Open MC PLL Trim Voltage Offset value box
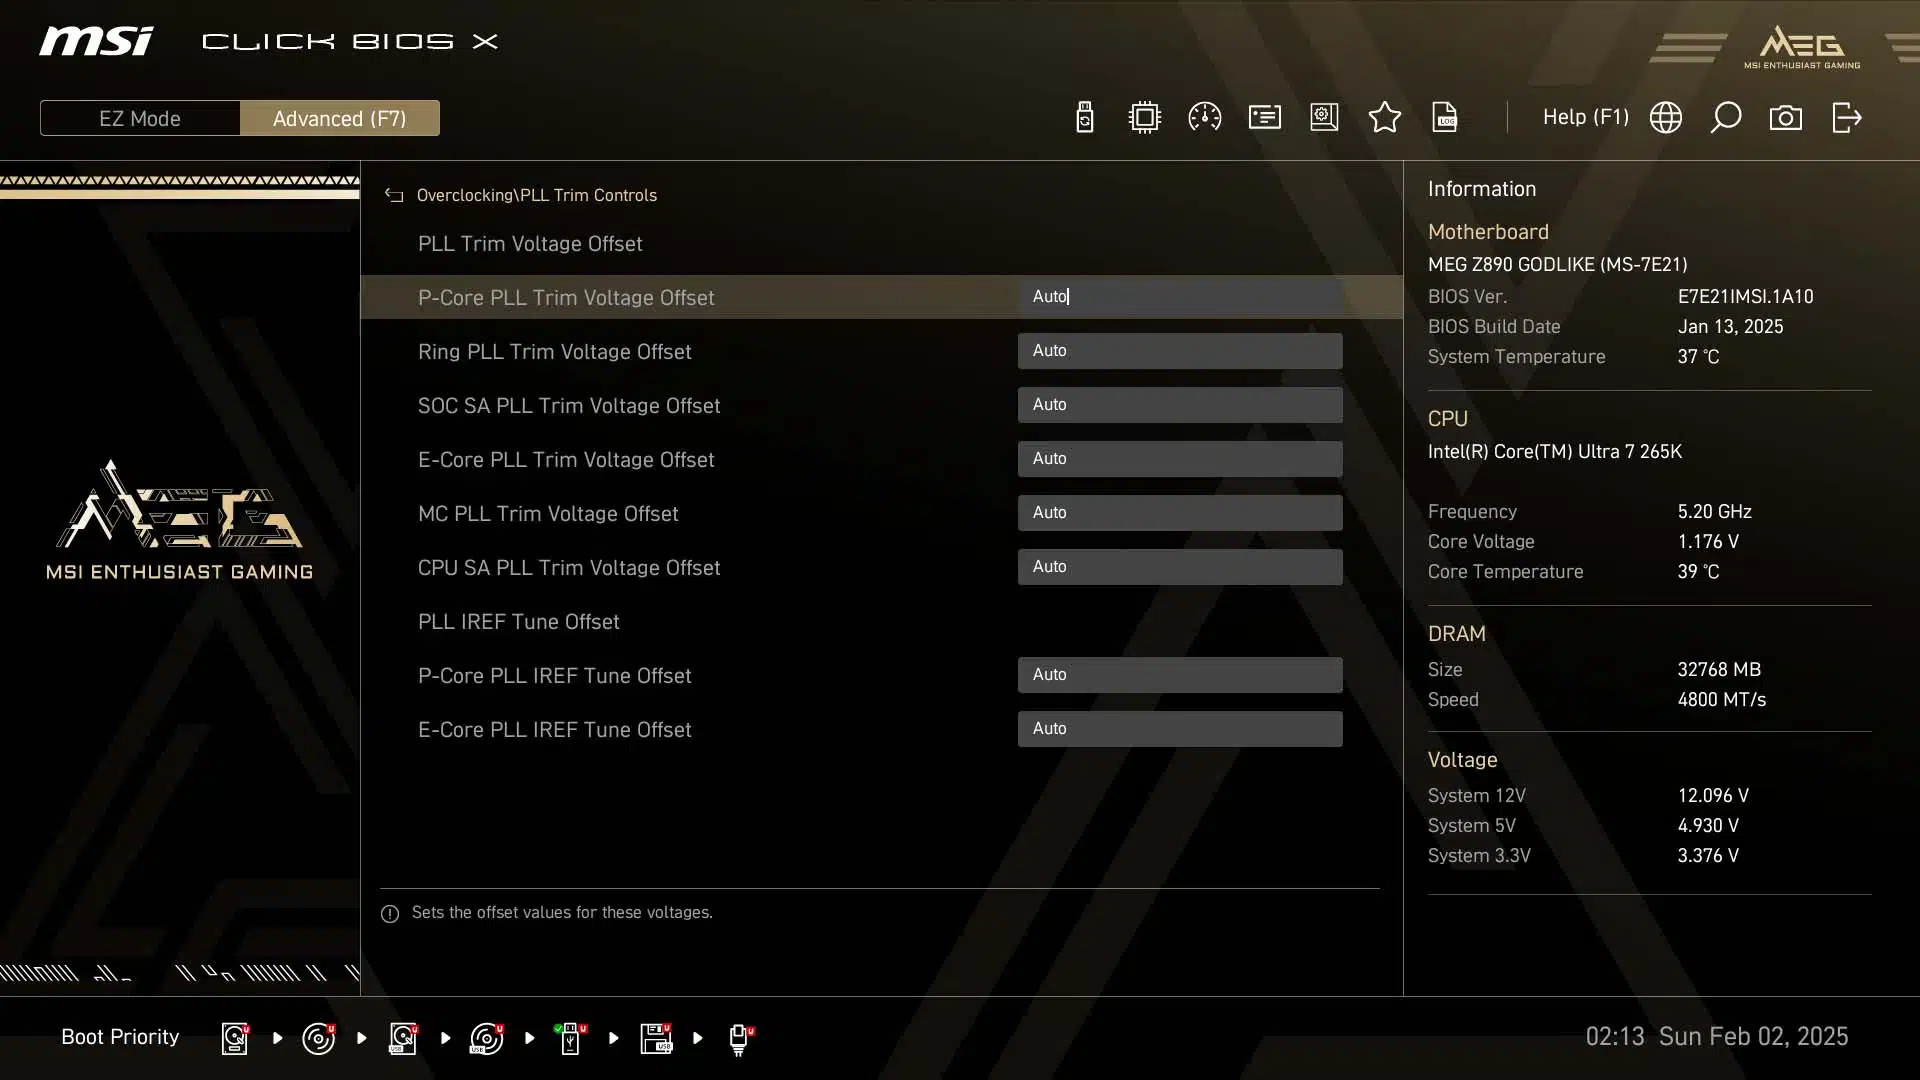Image resolution: width=1920 pixels, height=1080 pixels. click(1180, 513)
